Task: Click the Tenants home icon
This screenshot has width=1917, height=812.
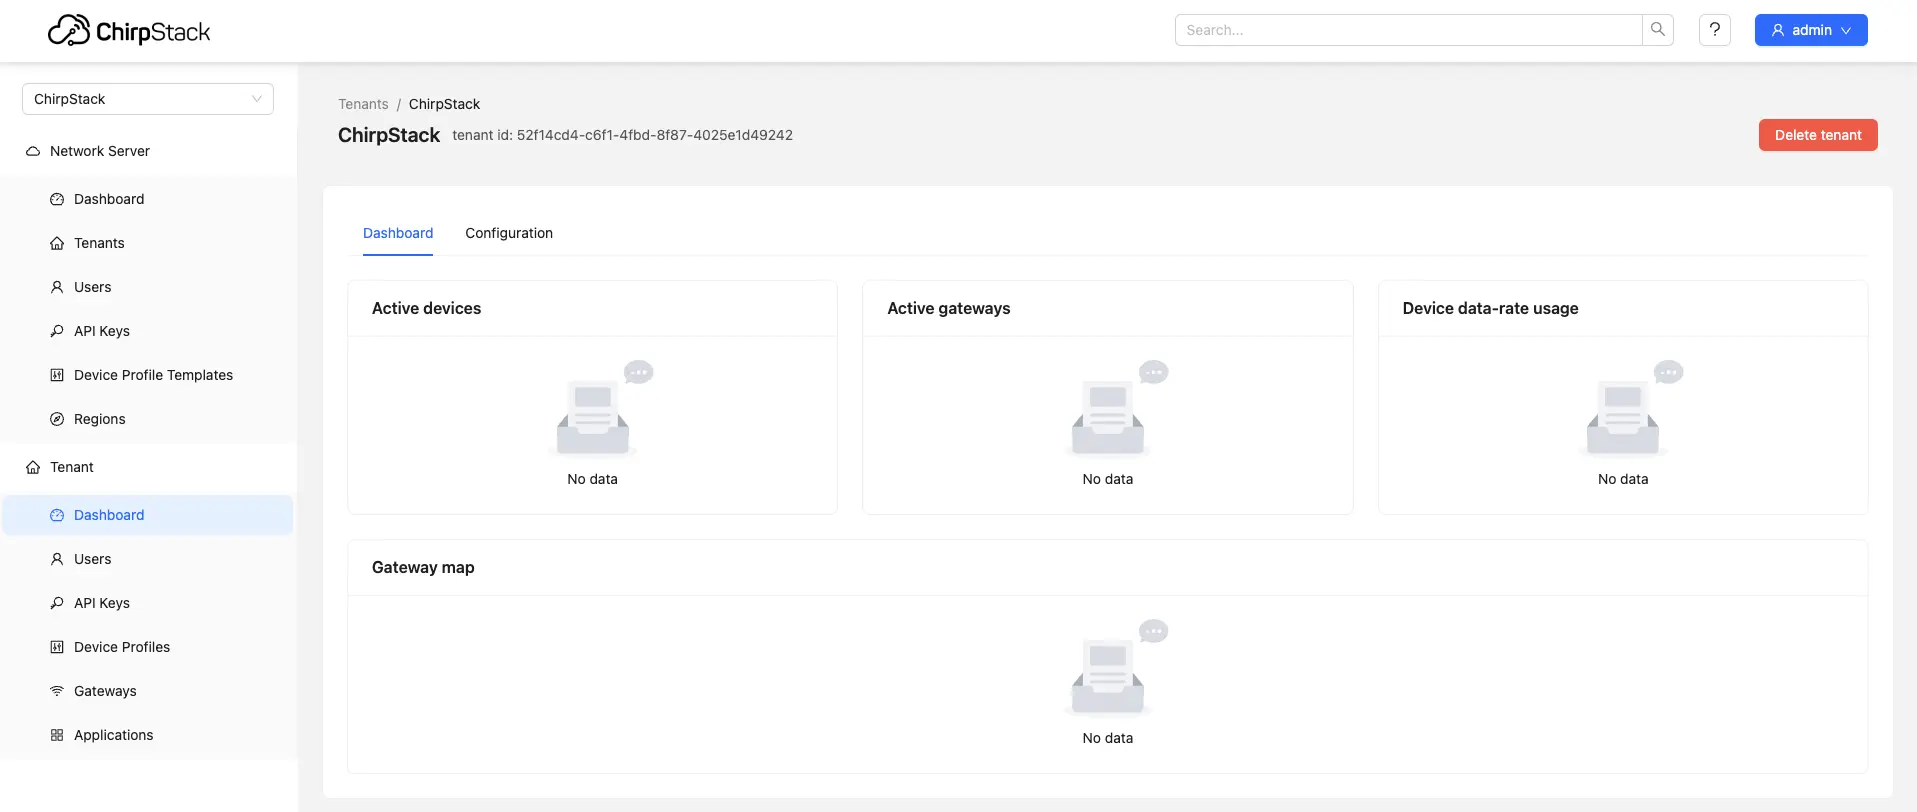Action: pyautogui.click(x=57, y=243)
